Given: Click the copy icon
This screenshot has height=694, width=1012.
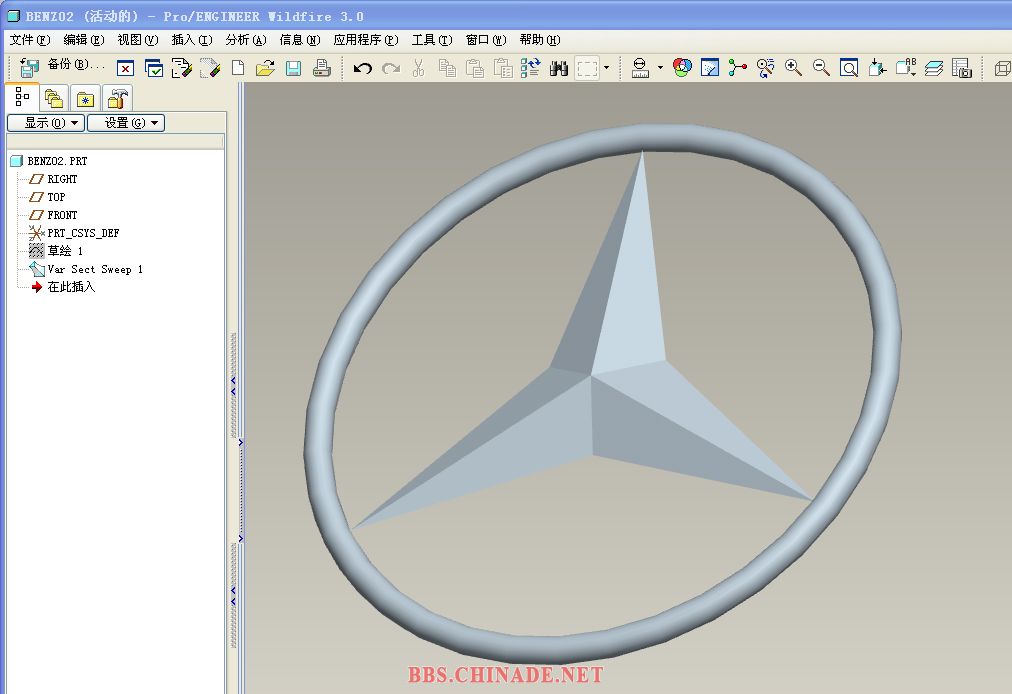Looking at the screenshot, I should 447,68.
